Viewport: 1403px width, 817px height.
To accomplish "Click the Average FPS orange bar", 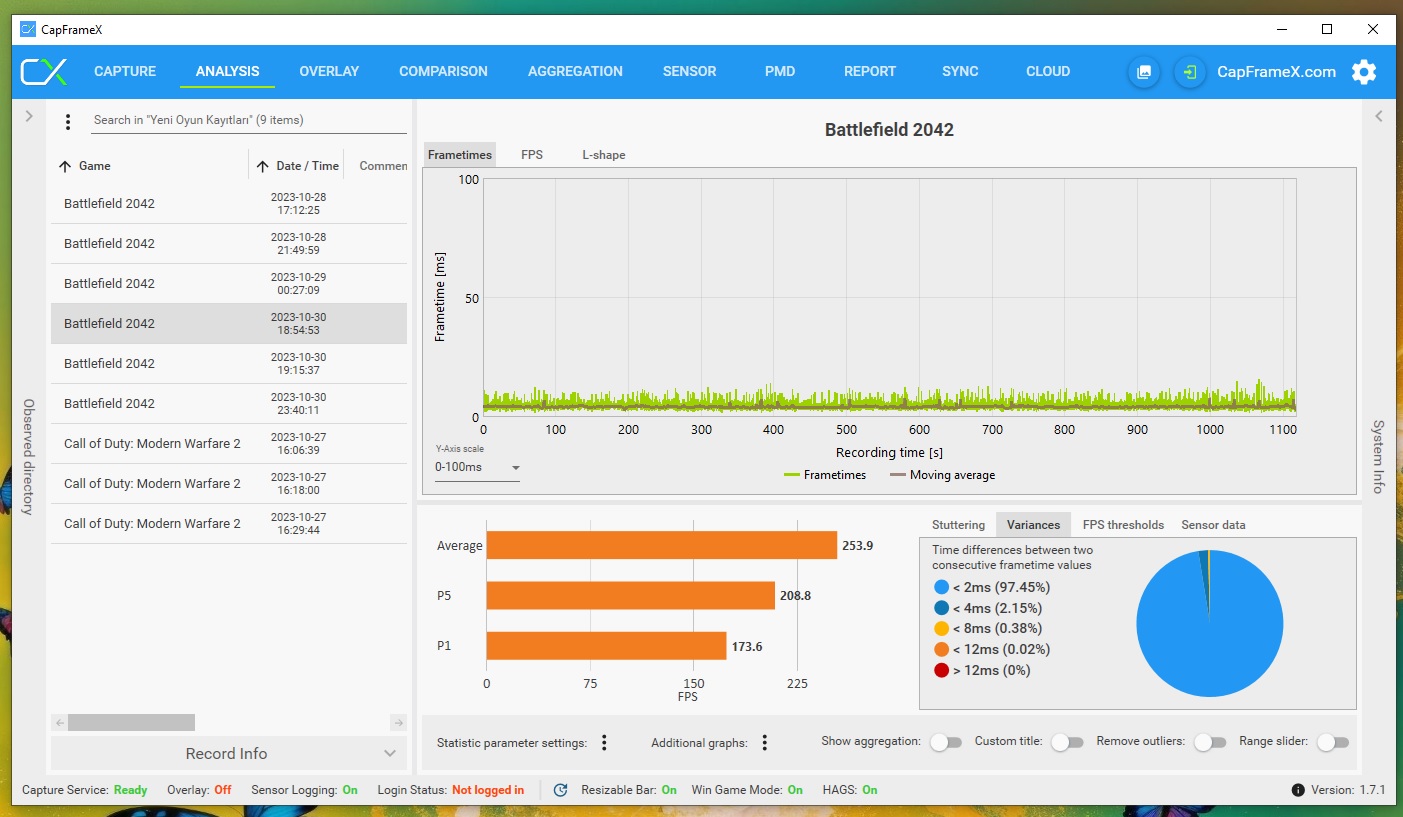I will pyautogui.click(x=662, y=546).
